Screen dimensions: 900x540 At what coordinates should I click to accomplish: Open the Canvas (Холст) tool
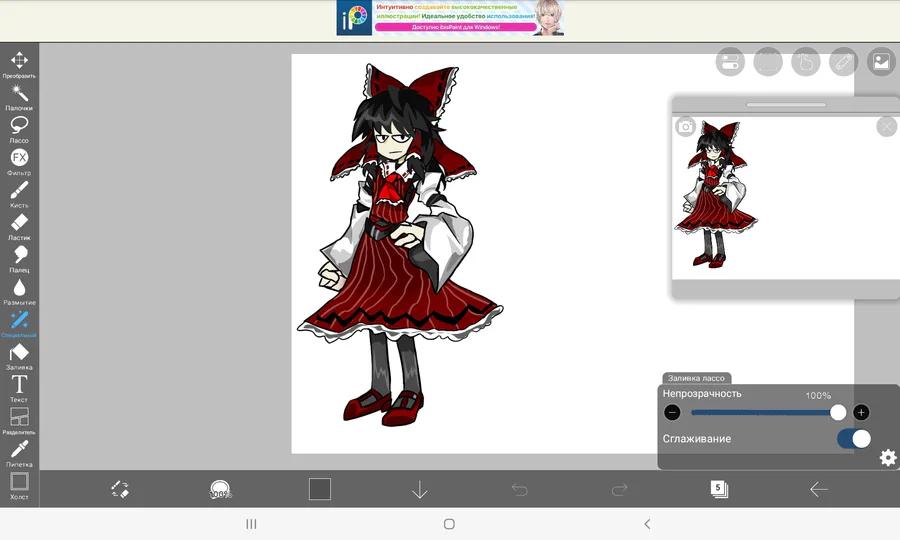[19, 486]
